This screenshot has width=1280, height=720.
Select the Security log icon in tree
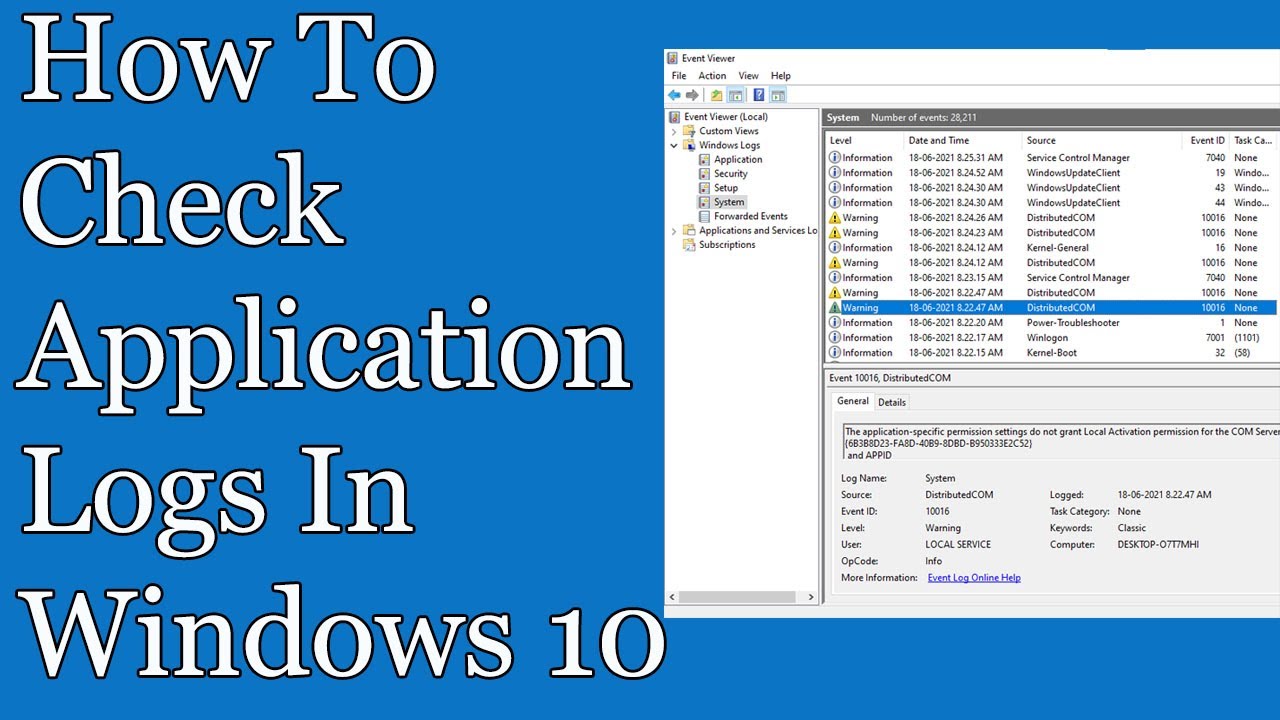705,174
